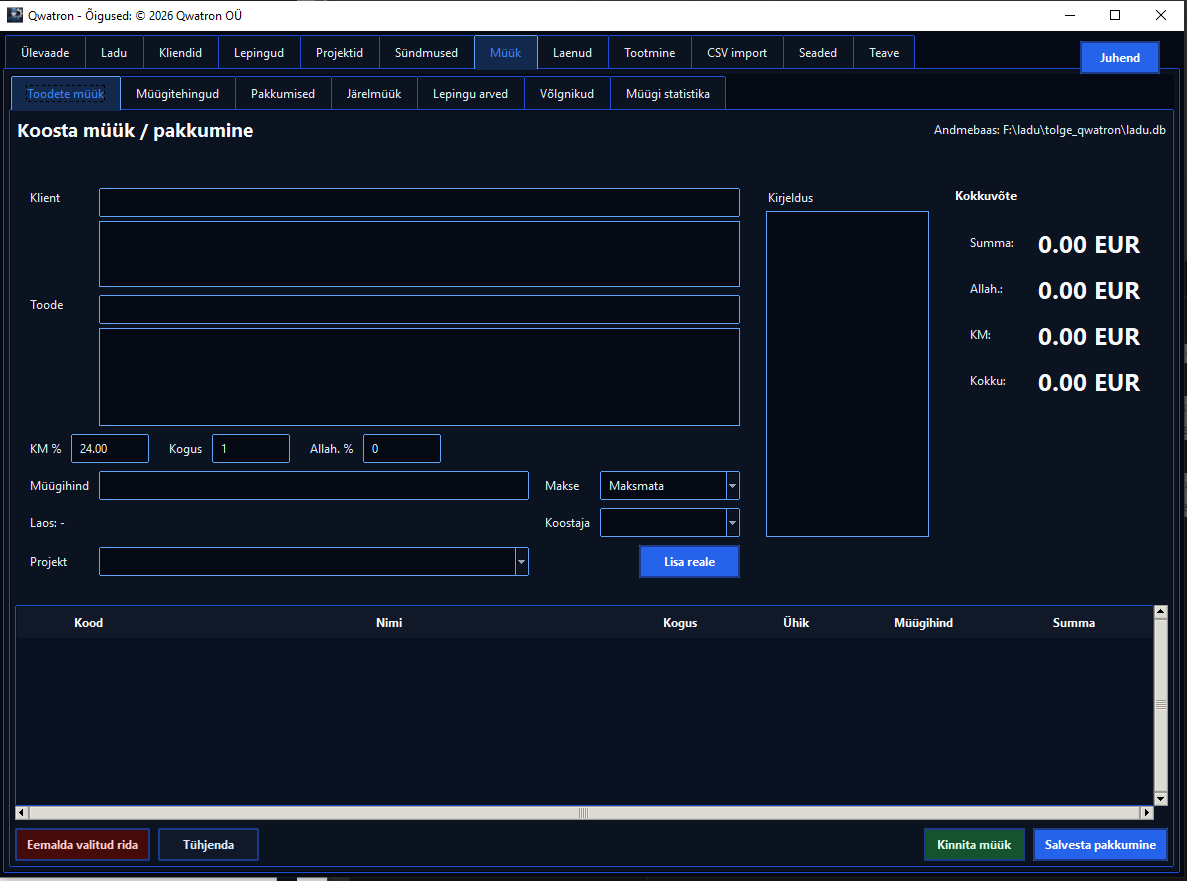The width and height of the screenshot is (1187, 881).
Task: Select the Toodete müük sub-tab
Action: (66, 94)
